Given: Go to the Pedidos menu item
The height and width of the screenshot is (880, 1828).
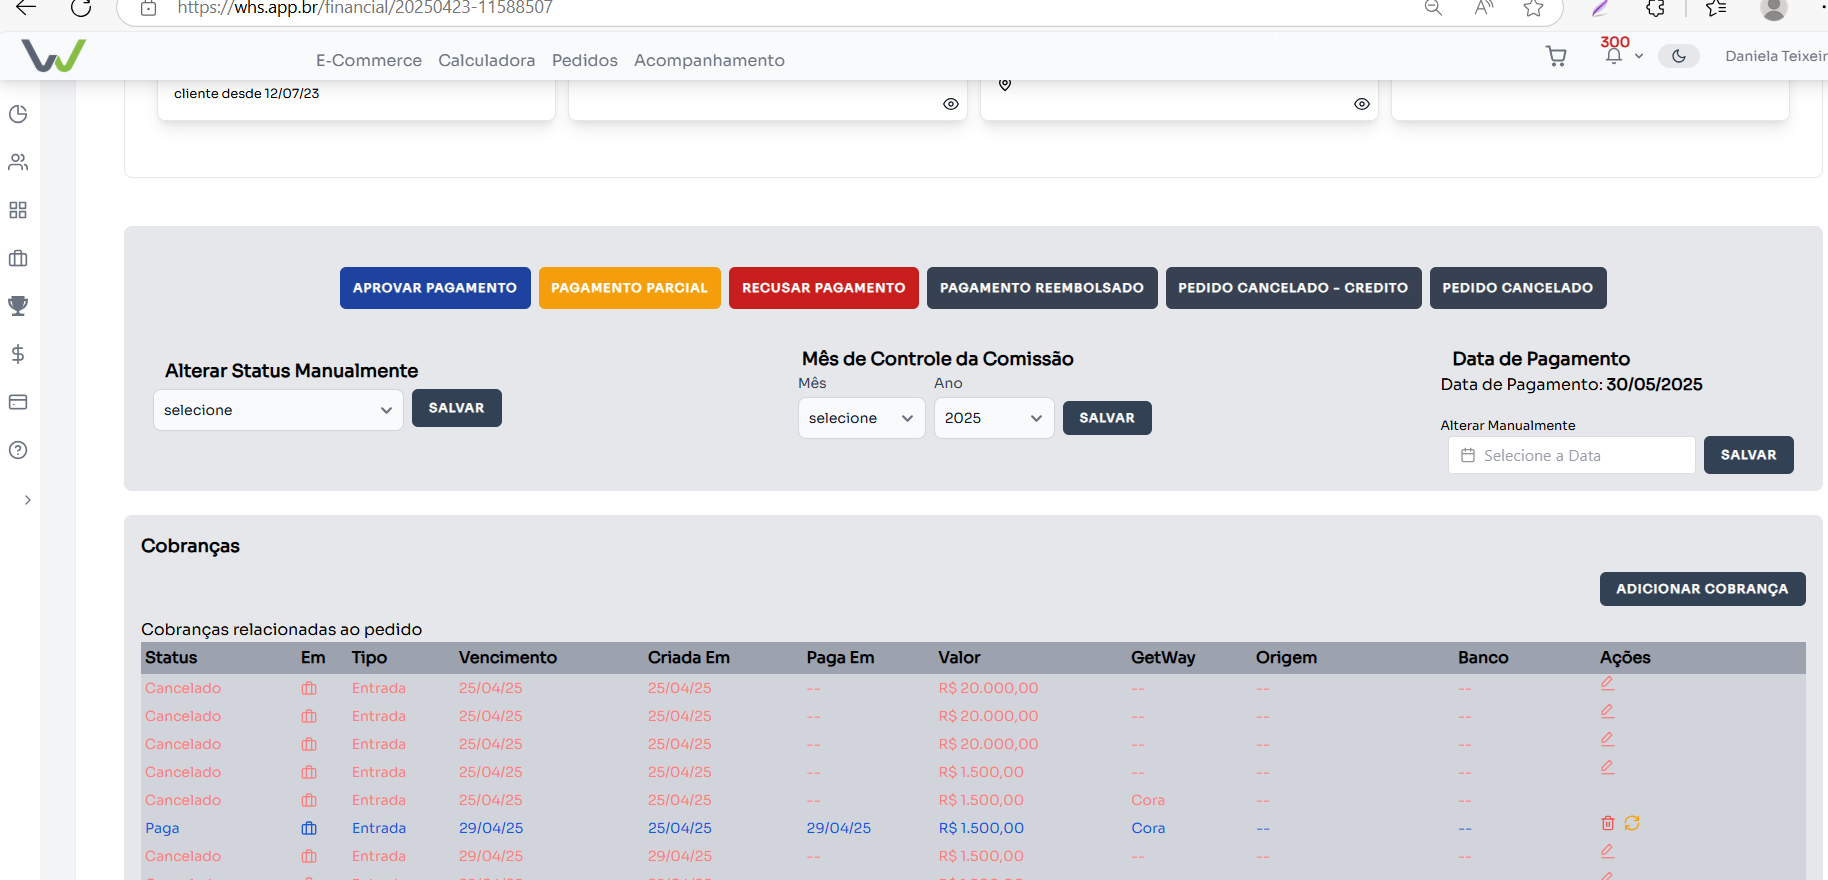Looking at the screenshot, I should [584, 60].
